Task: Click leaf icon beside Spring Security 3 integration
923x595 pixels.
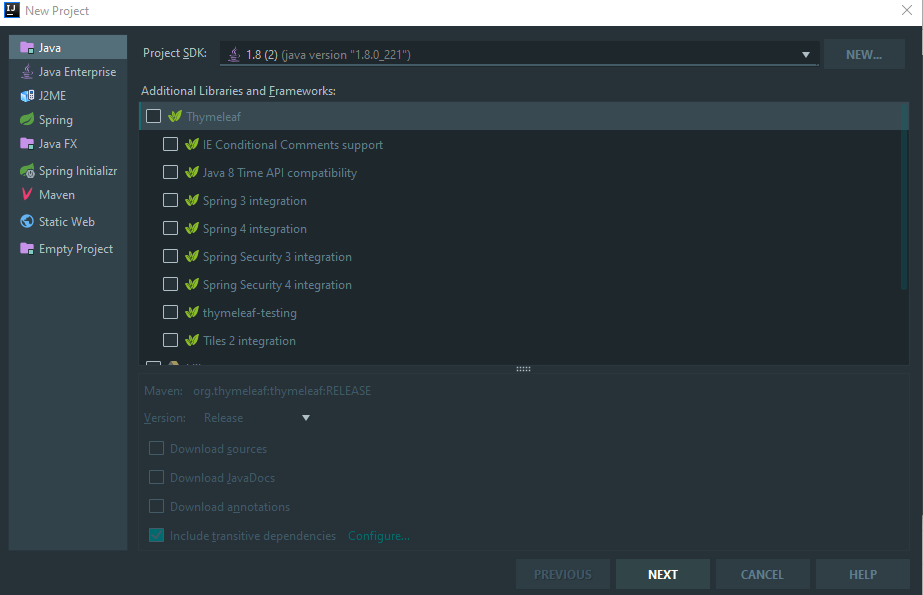Action: [192, 256]
